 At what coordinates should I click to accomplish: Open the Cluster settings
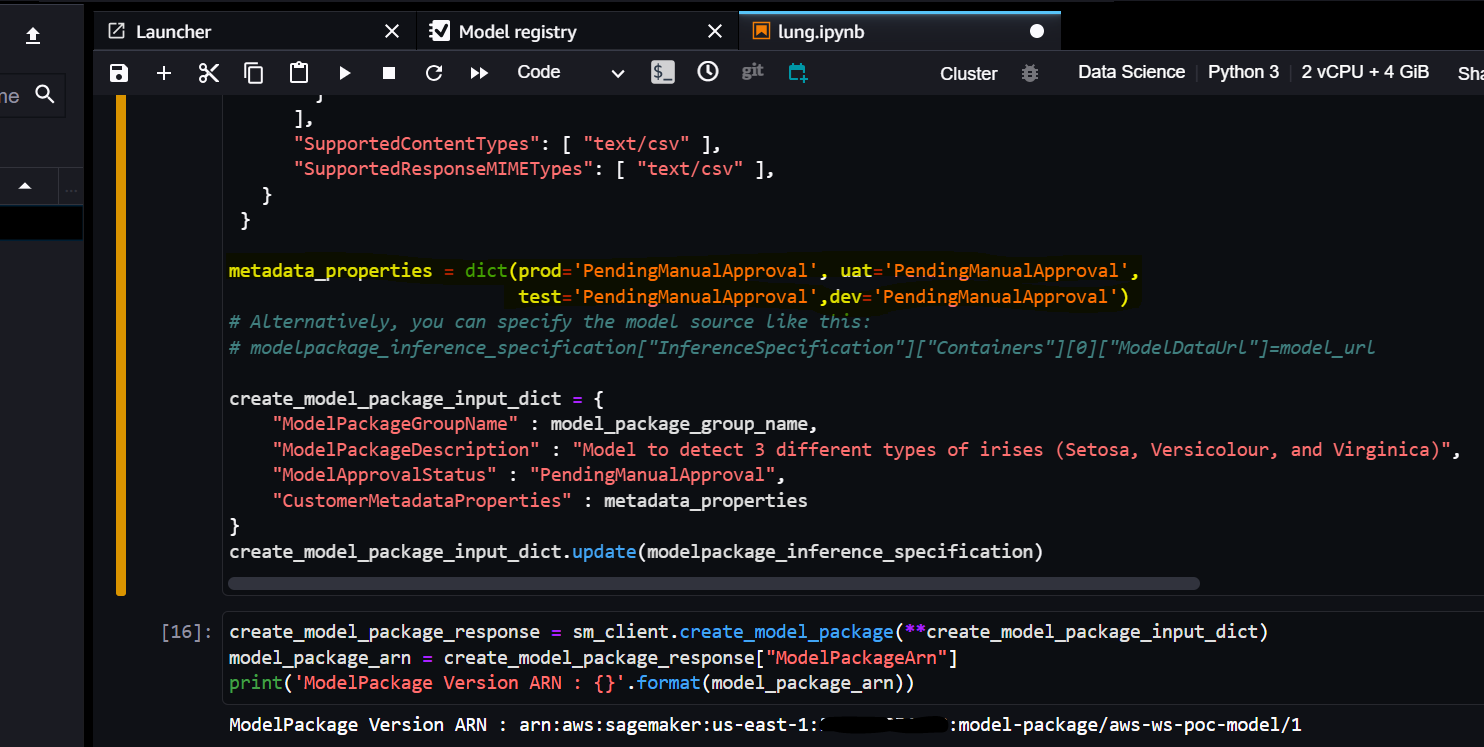click(968, 72)
